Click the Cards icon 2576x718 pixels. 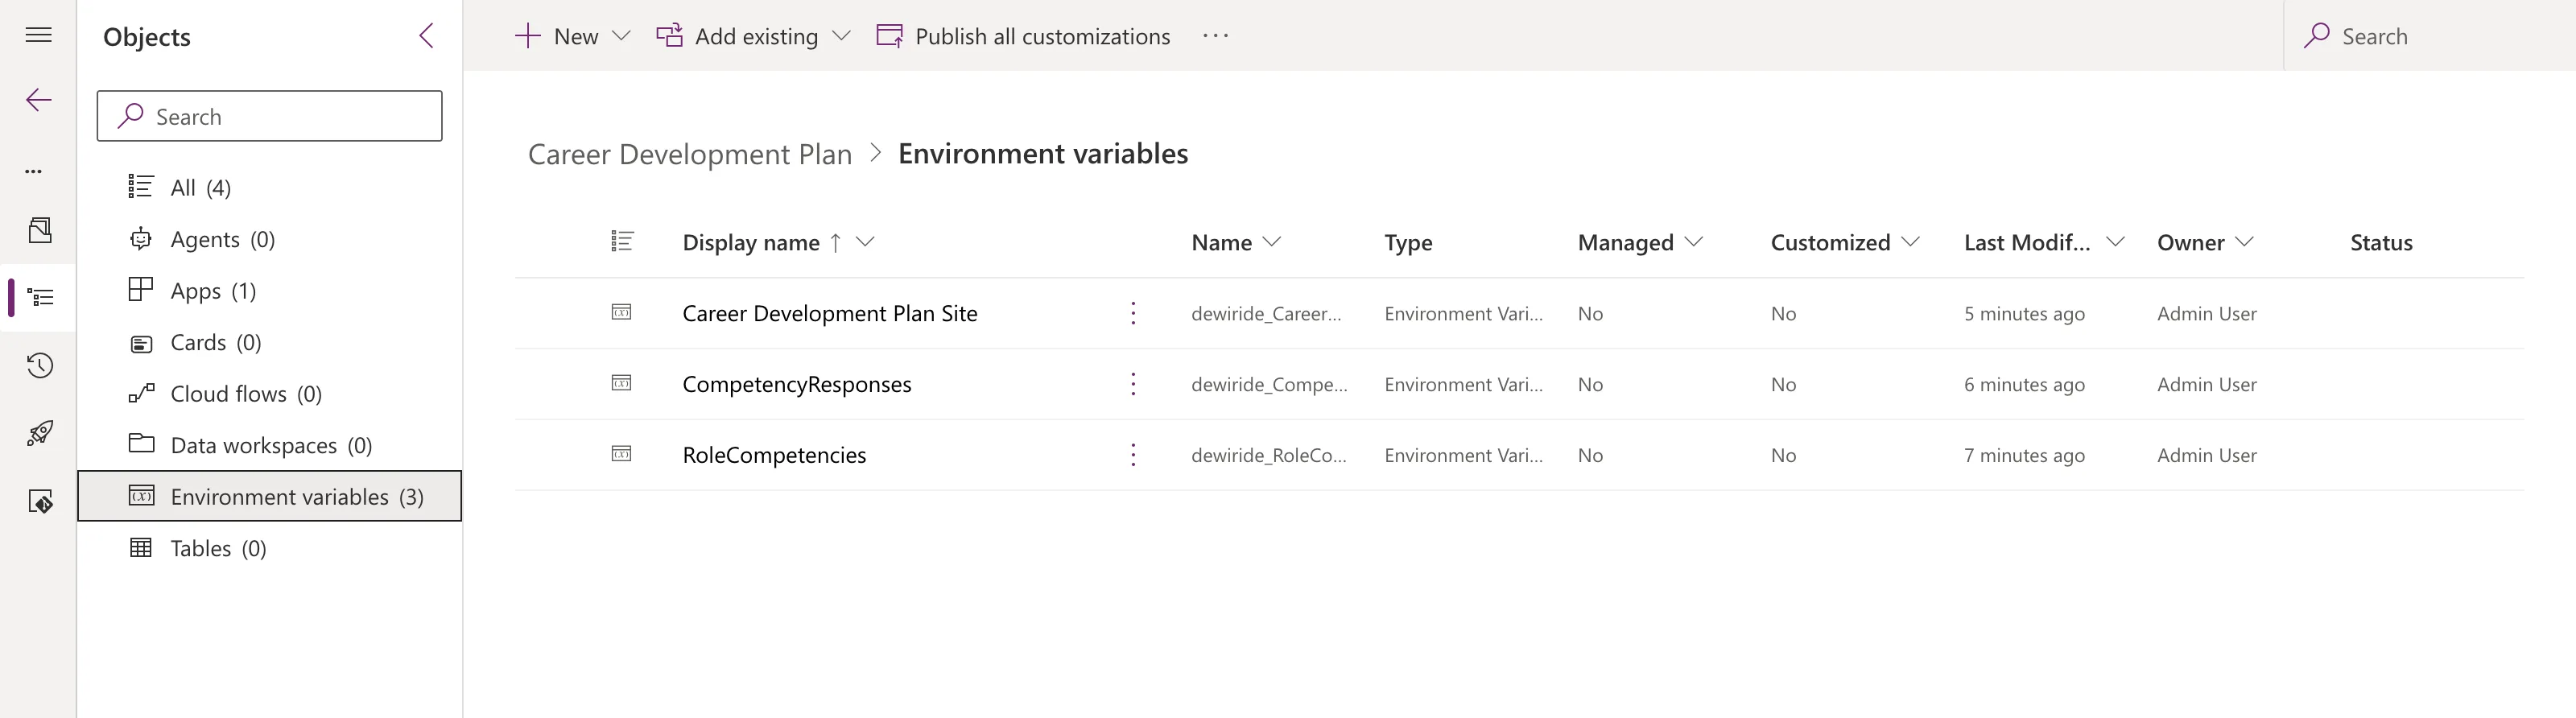(141, 343)
